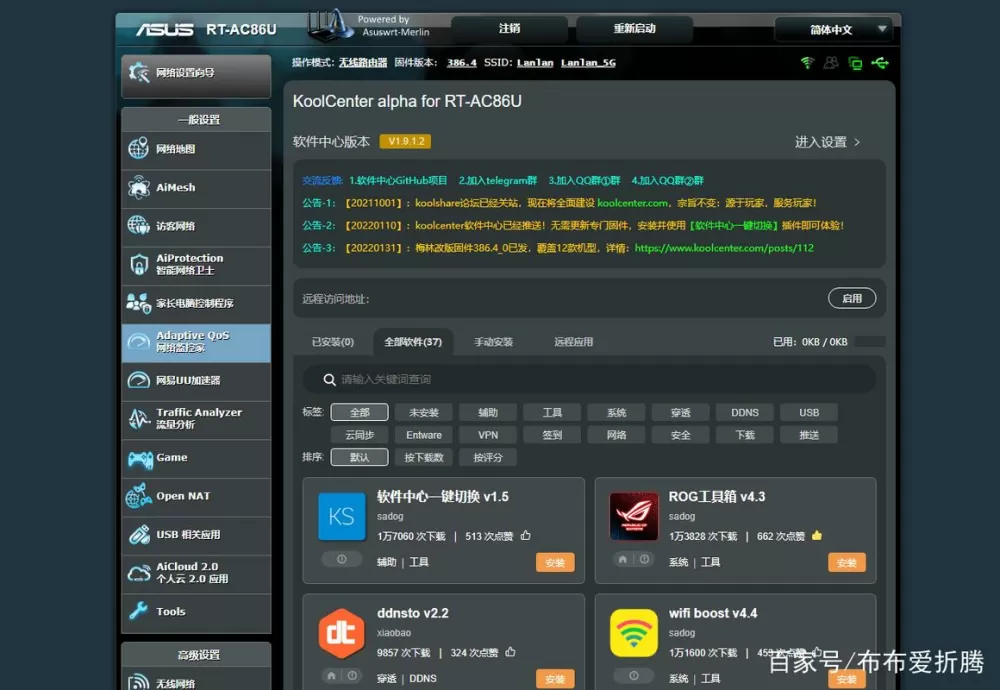Click the KS plugin icon thumbnail
The height and width of the screenshot is (690, 1000).
342,516
